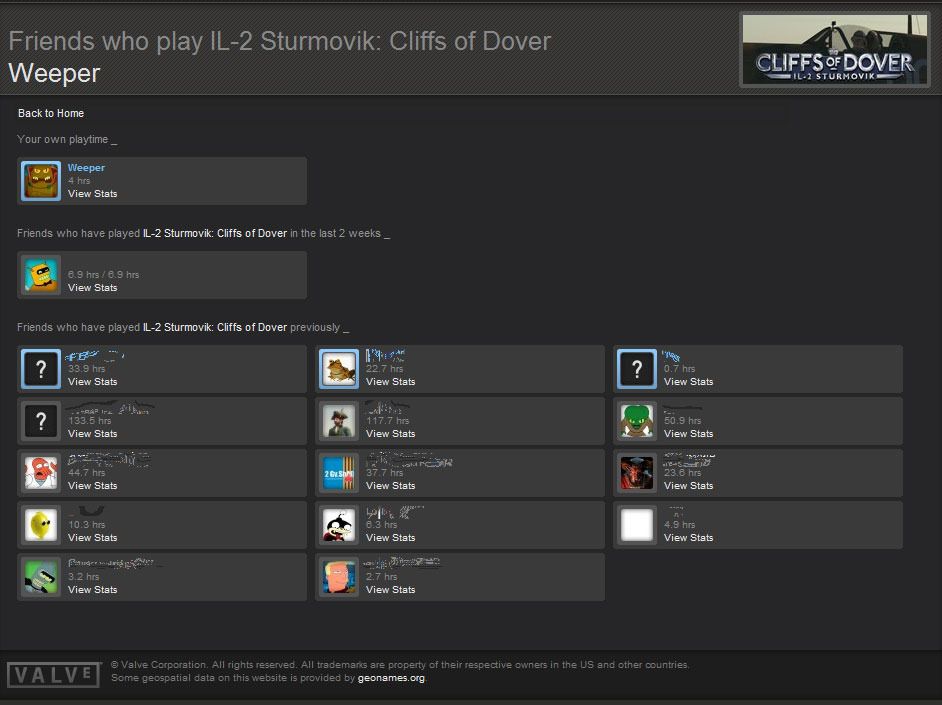
Task: Open View Stats for Weeper
Action: [x=92, y=194]
